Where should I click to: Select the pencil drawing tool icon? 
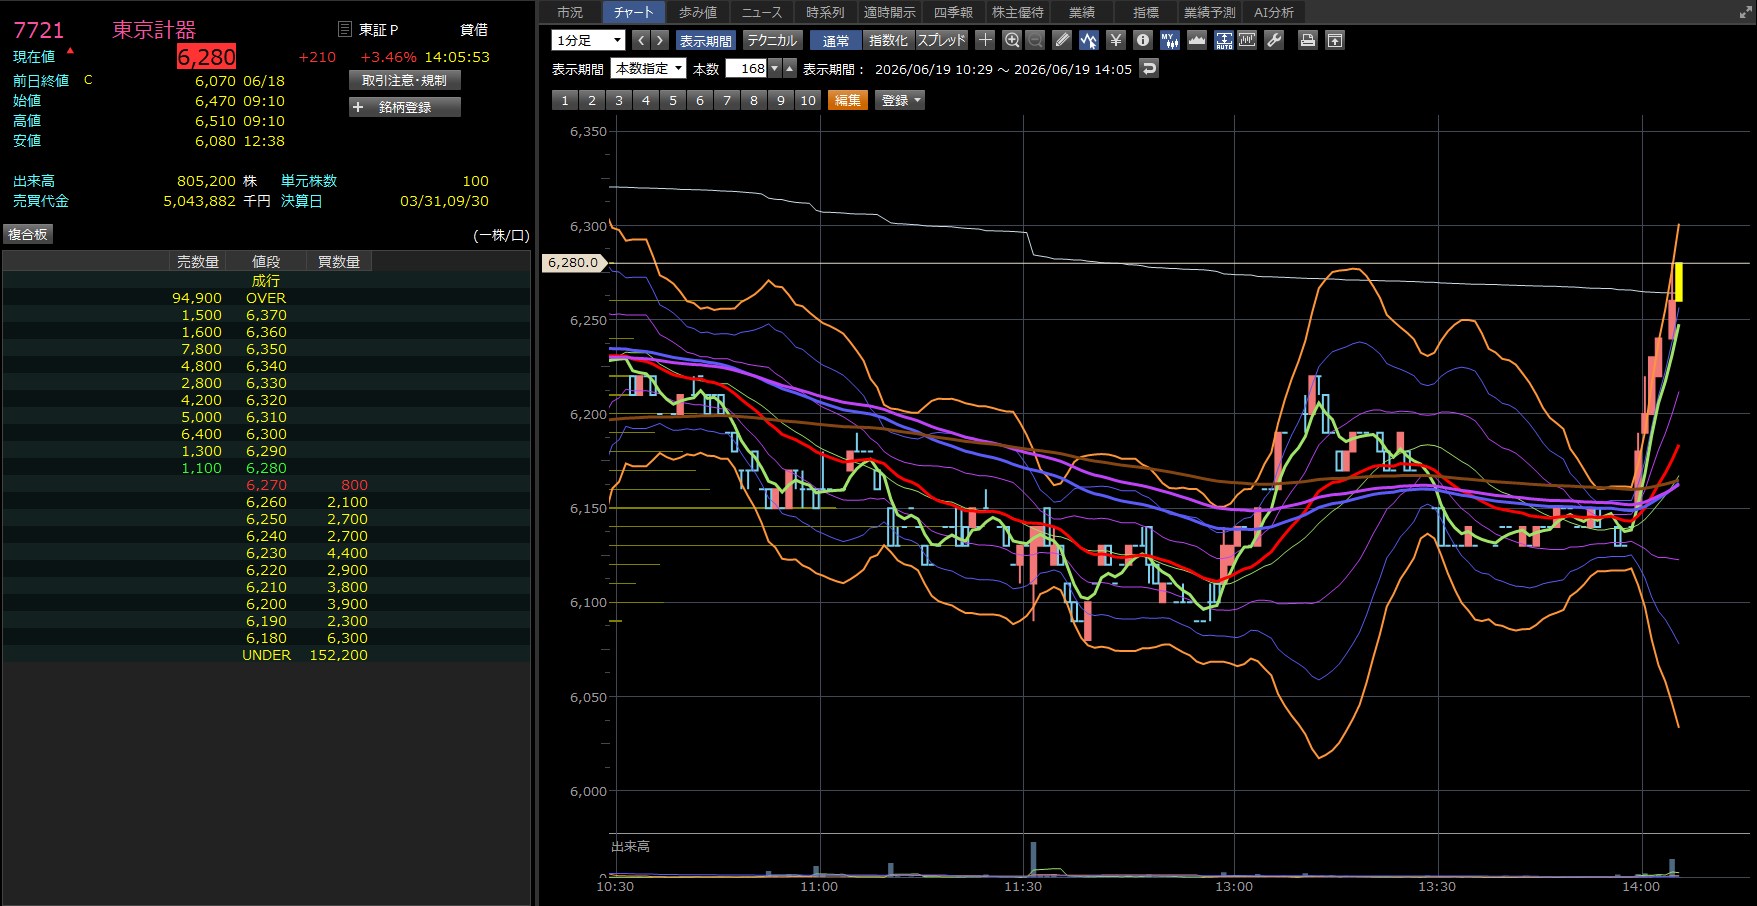click(x=1062, y=40)
